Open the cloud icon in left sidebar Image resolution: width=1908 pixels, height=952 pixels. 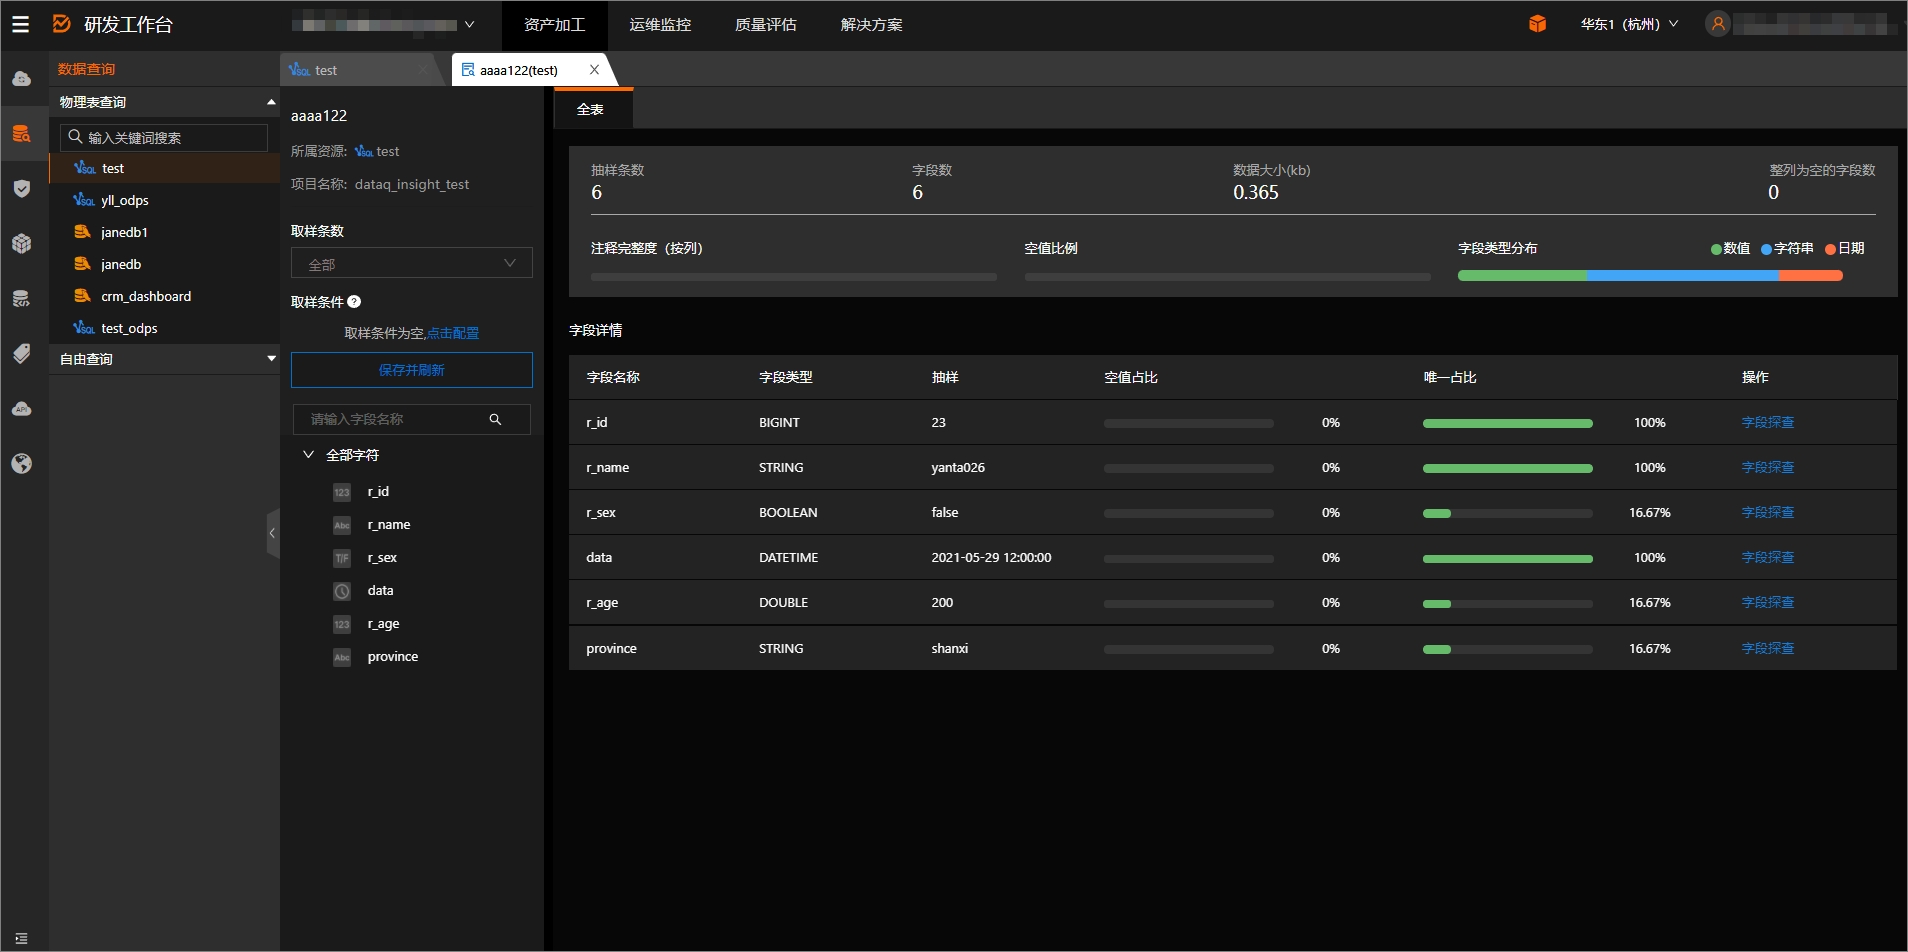click(x=21, y=79)
